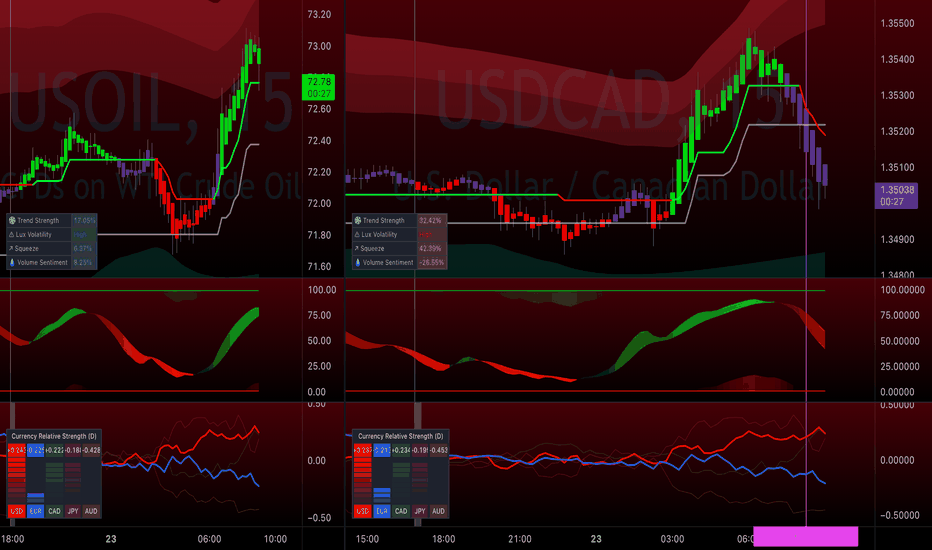Click the 1.35200 price on USDCAD scale
Image resolution: width=932 pixels, height=550 pixels.
[898, 131]
